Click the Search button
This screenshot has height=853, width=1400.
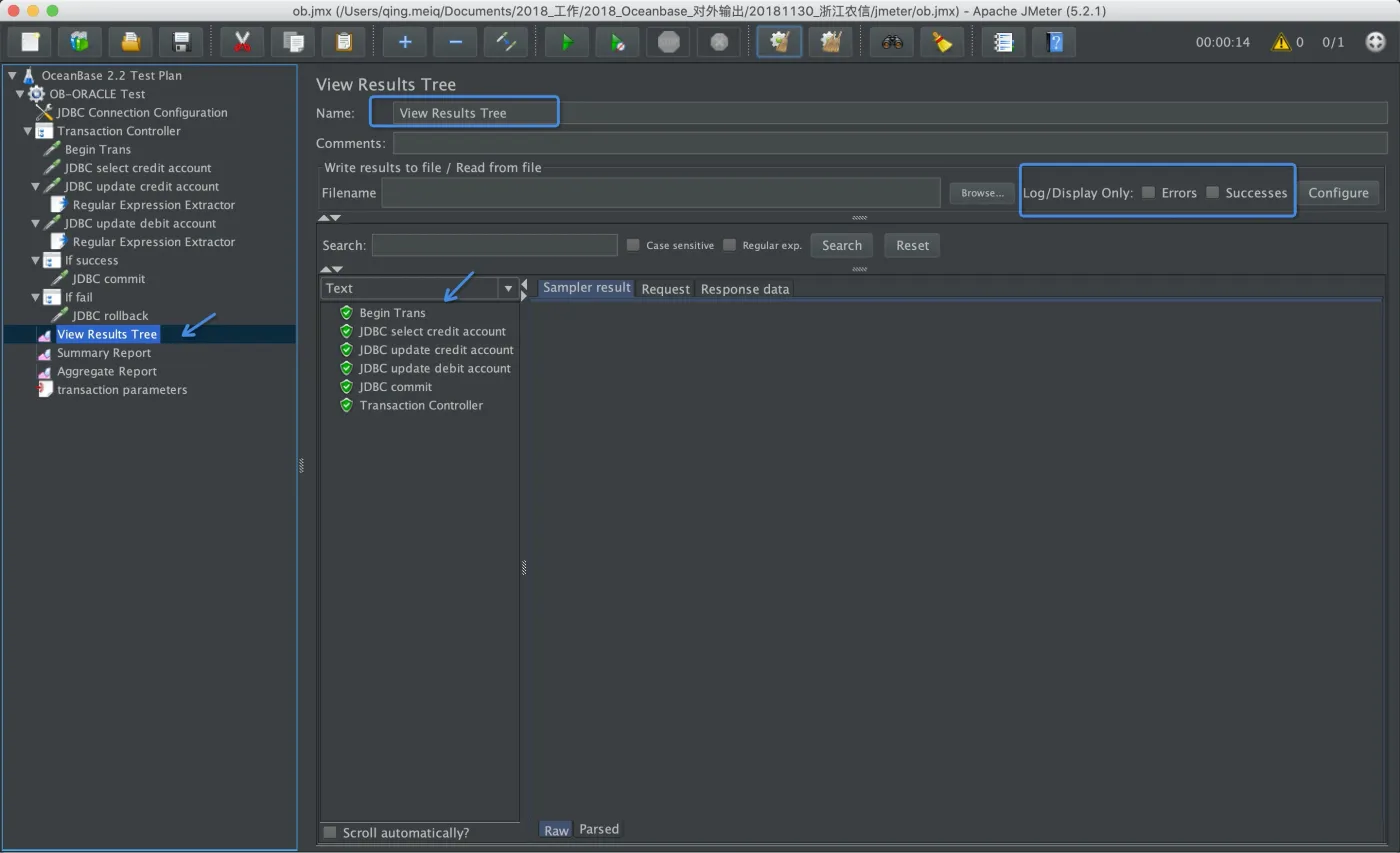coord(842,245)
